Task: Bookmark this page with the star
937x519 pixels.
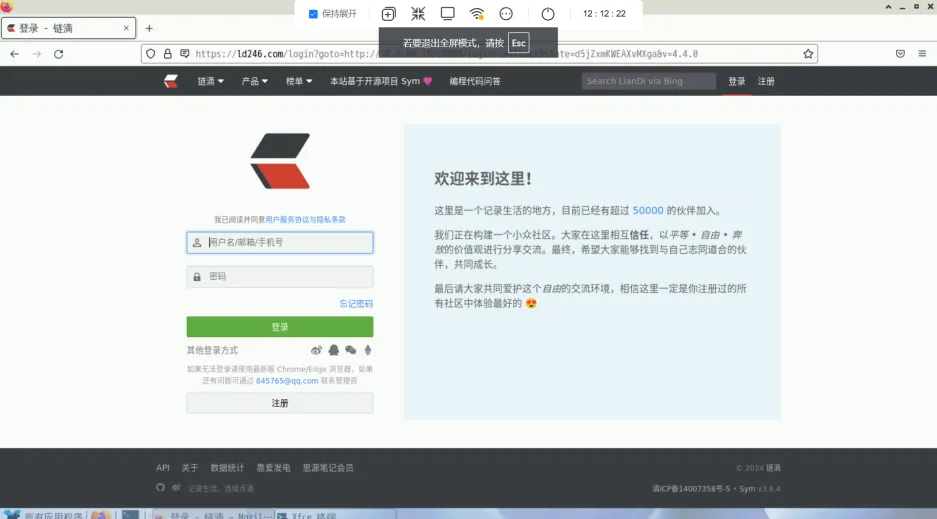Action: (x=808, y=54)
